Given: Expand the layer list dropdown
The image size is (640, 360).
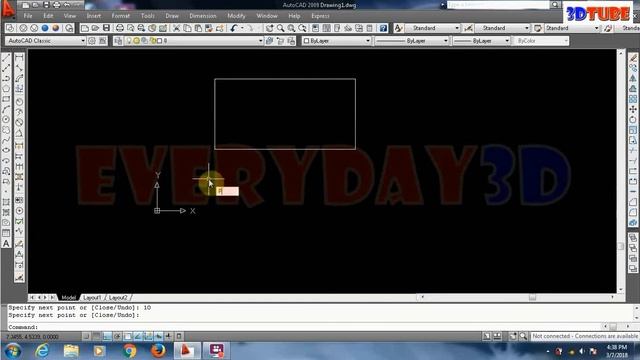Looking at the screenshot, I should tap(260, 41).
